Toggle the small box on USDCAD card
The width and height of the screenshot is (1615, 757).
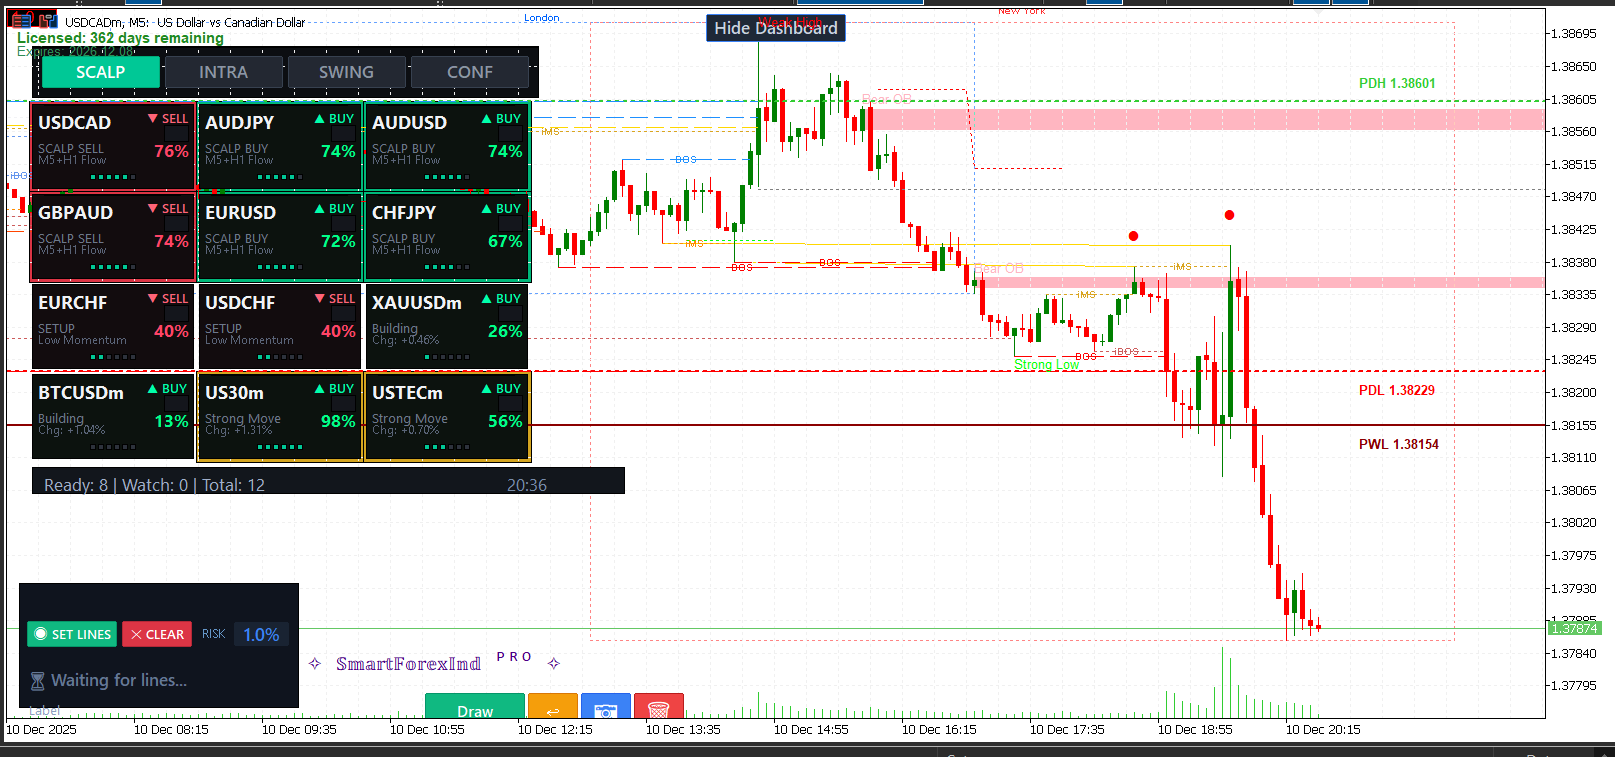(176, 134)
